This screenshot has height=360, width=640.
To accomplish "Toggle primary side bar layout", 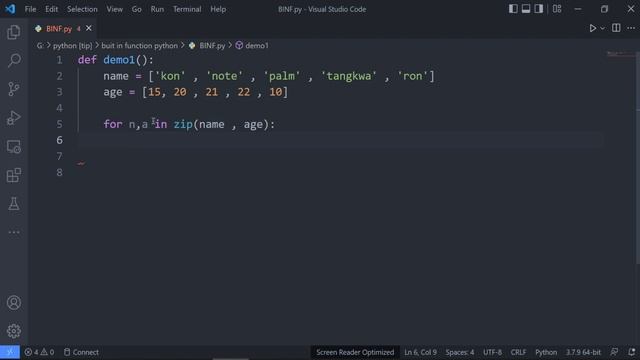I will (513, 9).
